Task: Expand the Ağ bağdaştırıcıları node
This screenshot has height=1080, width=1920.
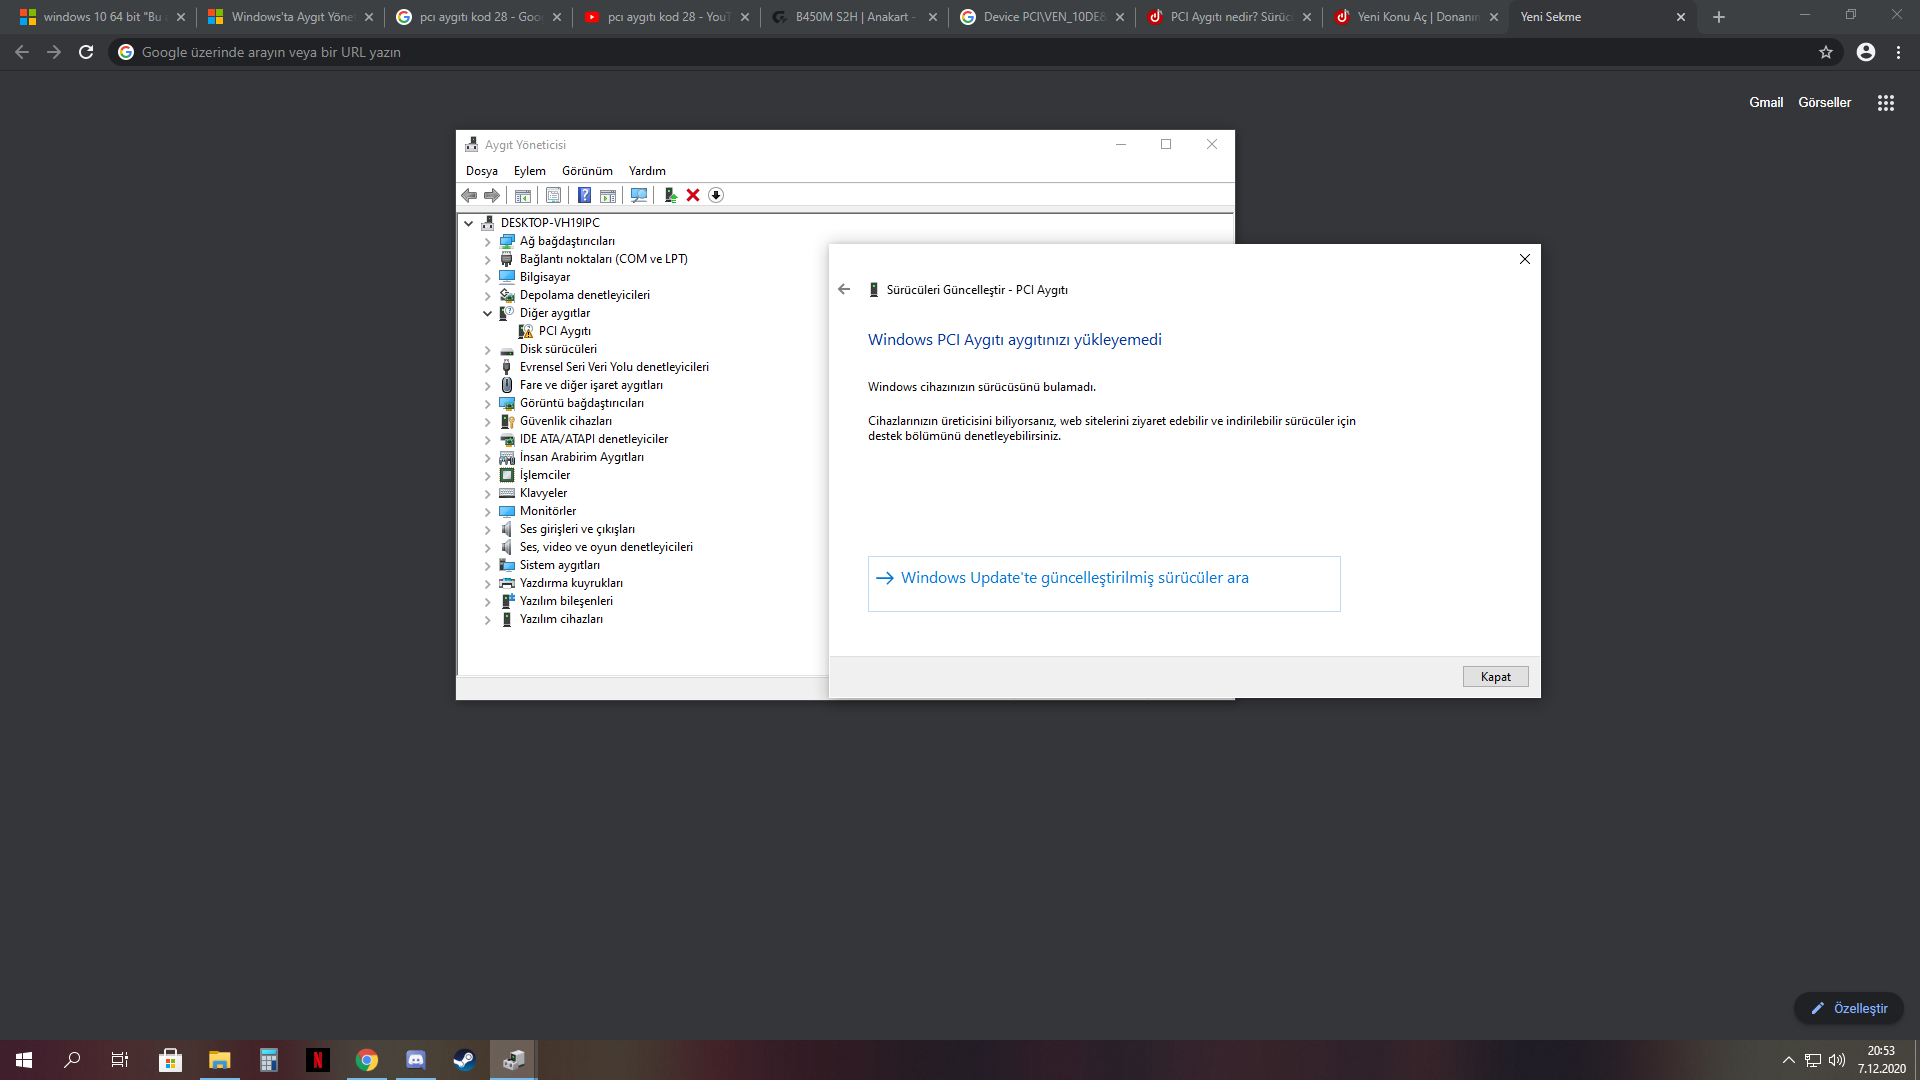Action: coord(488,241)
